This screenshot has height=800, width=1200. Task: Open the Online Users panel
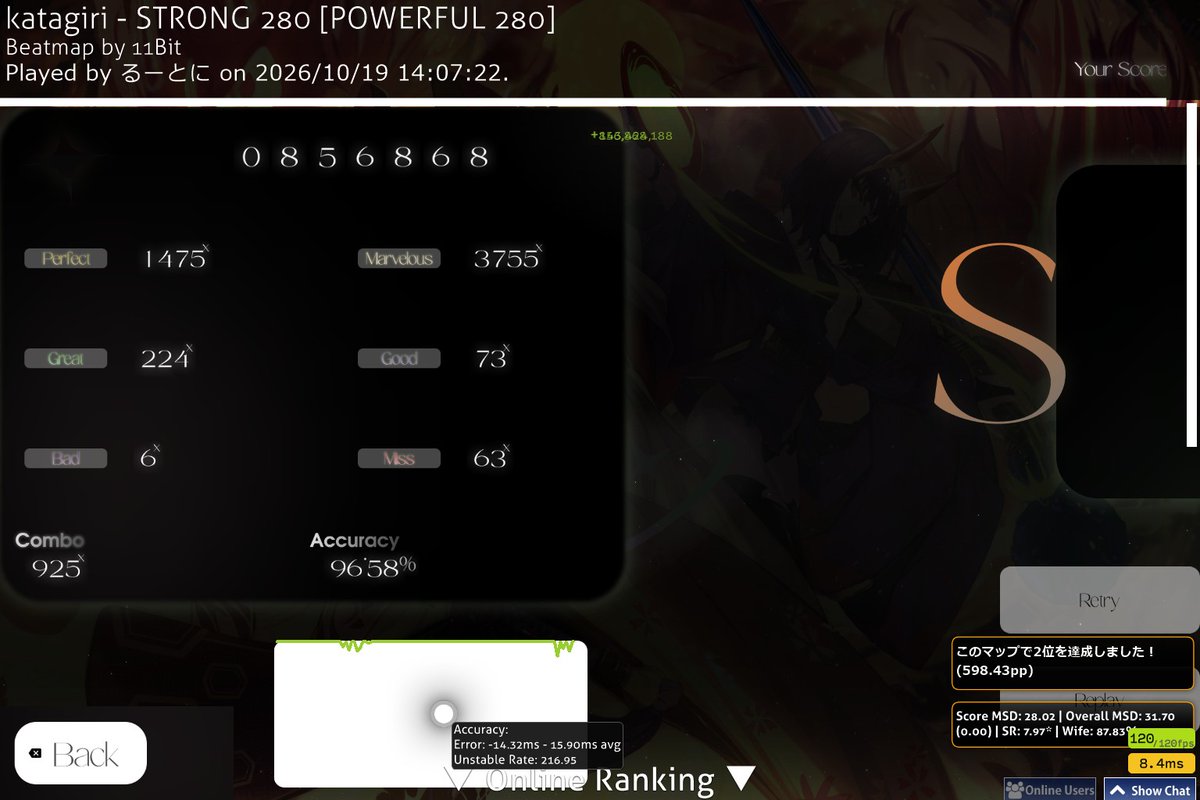(x=1050, y=789)
